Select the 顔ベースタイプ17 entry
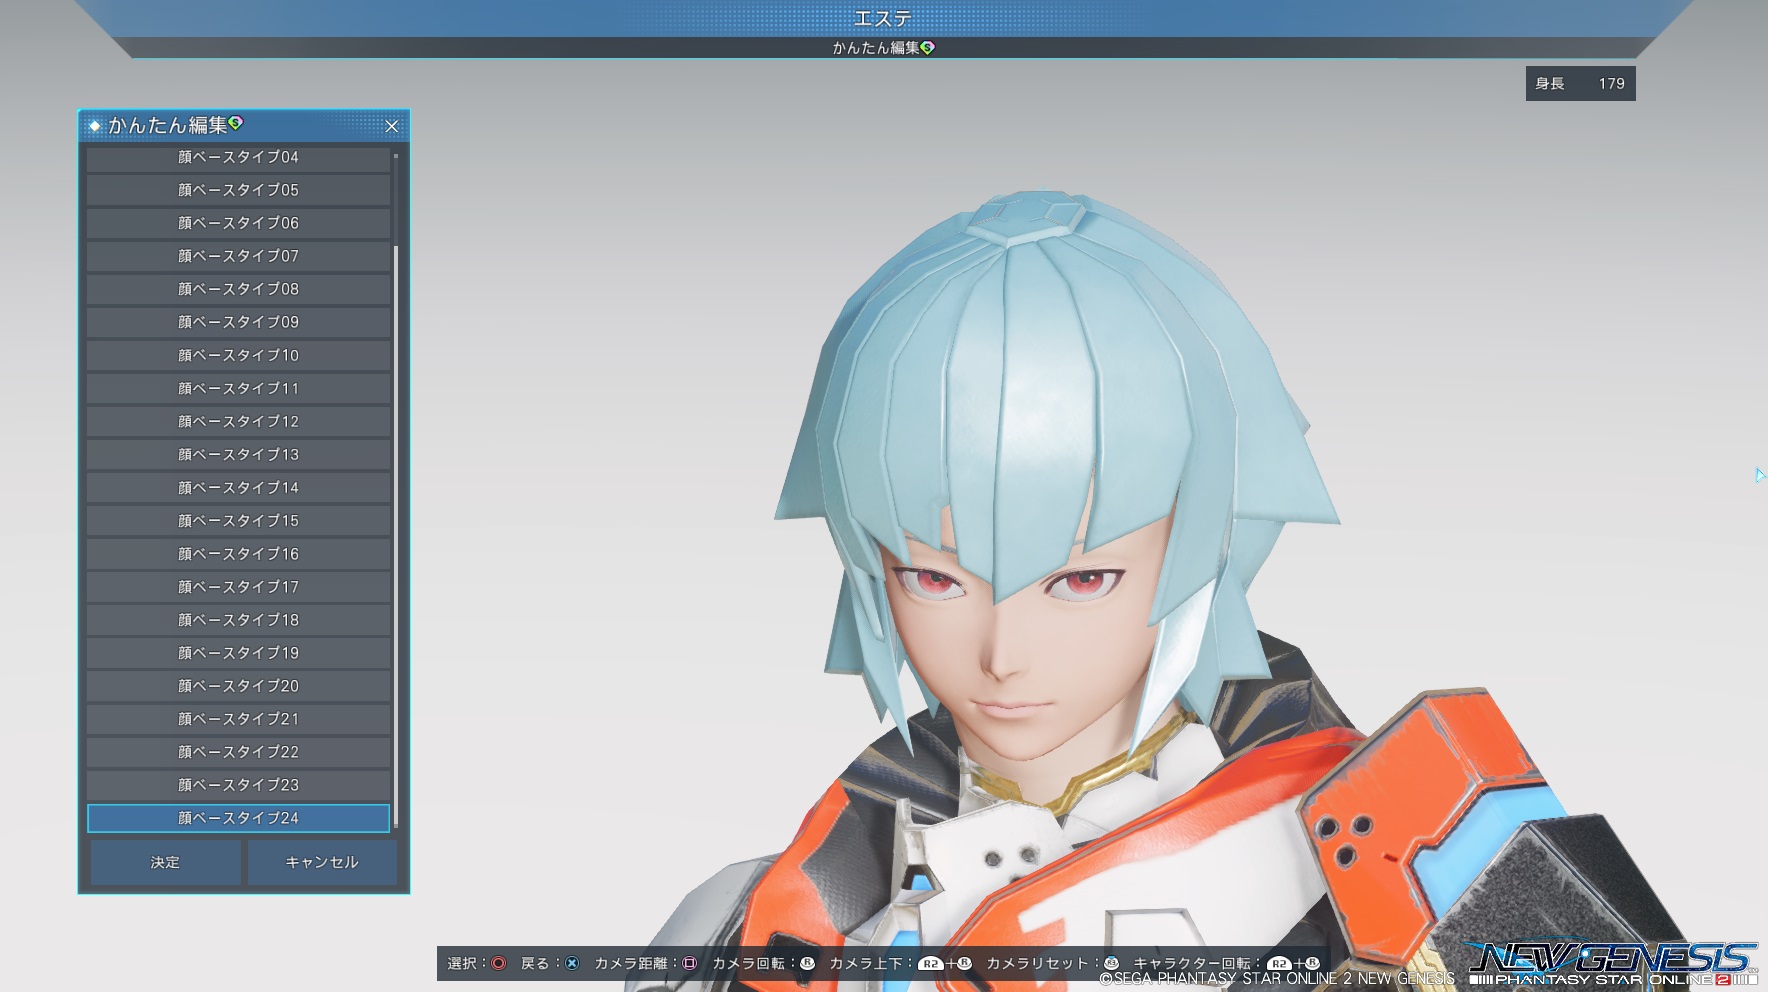Screen dimensions: 1768x992 point(238,587)
